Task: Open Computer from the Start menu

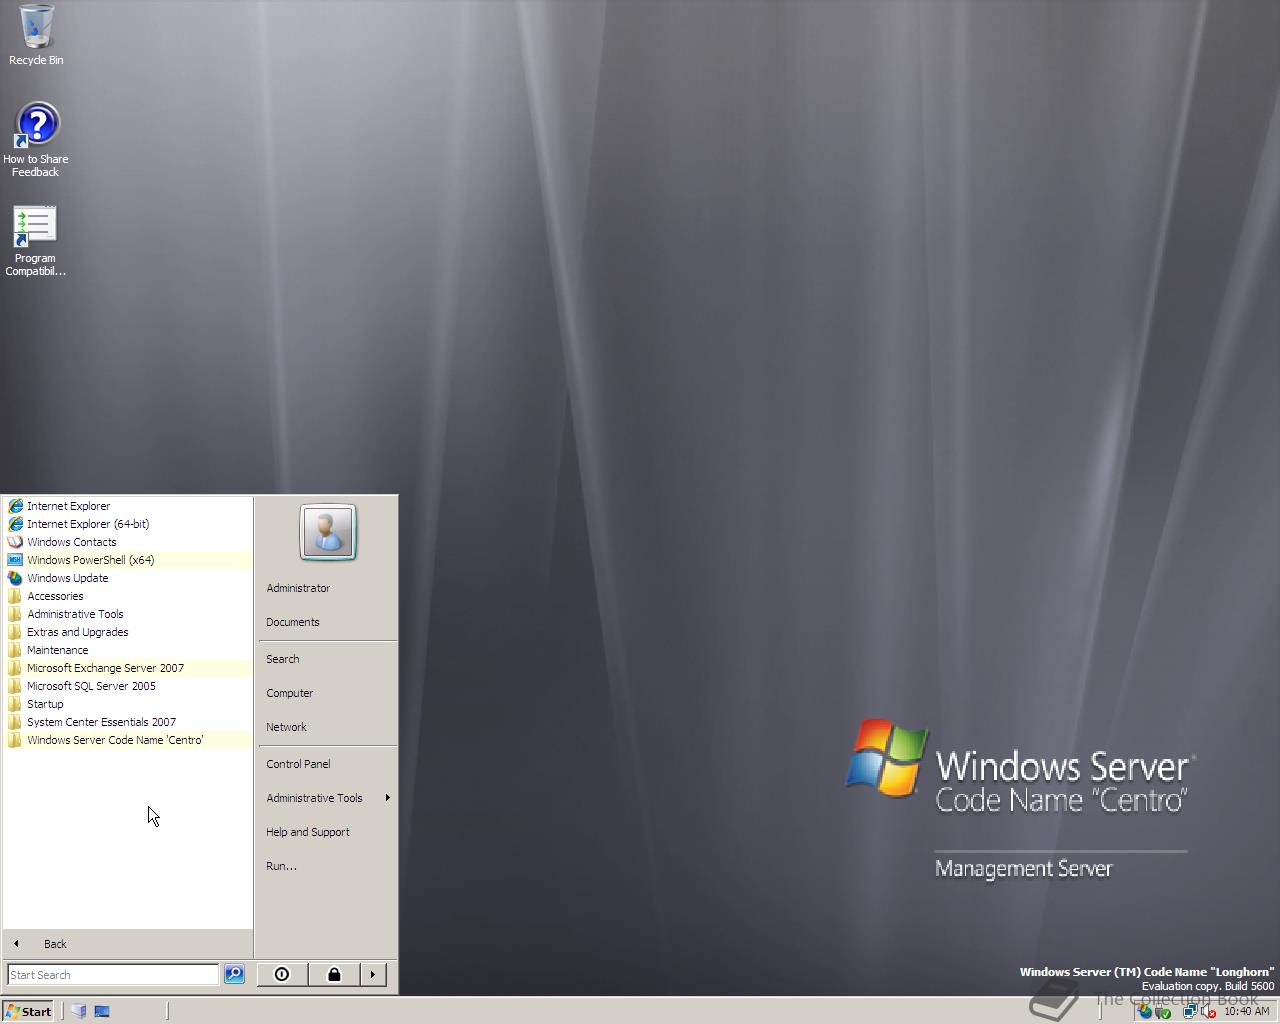Action: coord(328,693)
